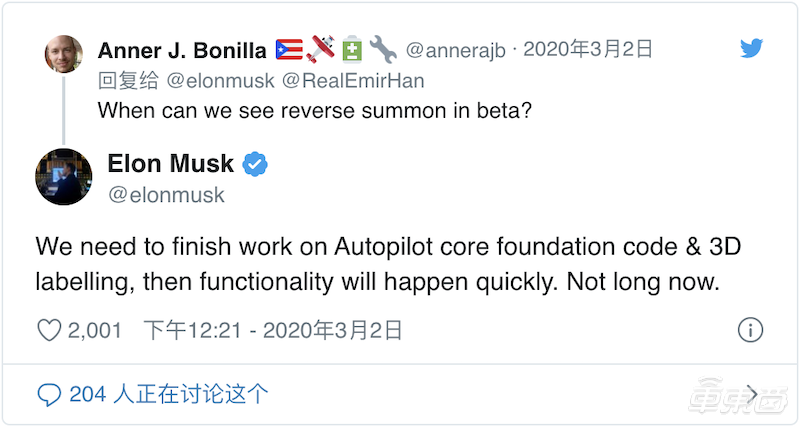The image size is (800, 427).
Task: Click the blue speech bubble icon
Action: (x=49, y=395)
